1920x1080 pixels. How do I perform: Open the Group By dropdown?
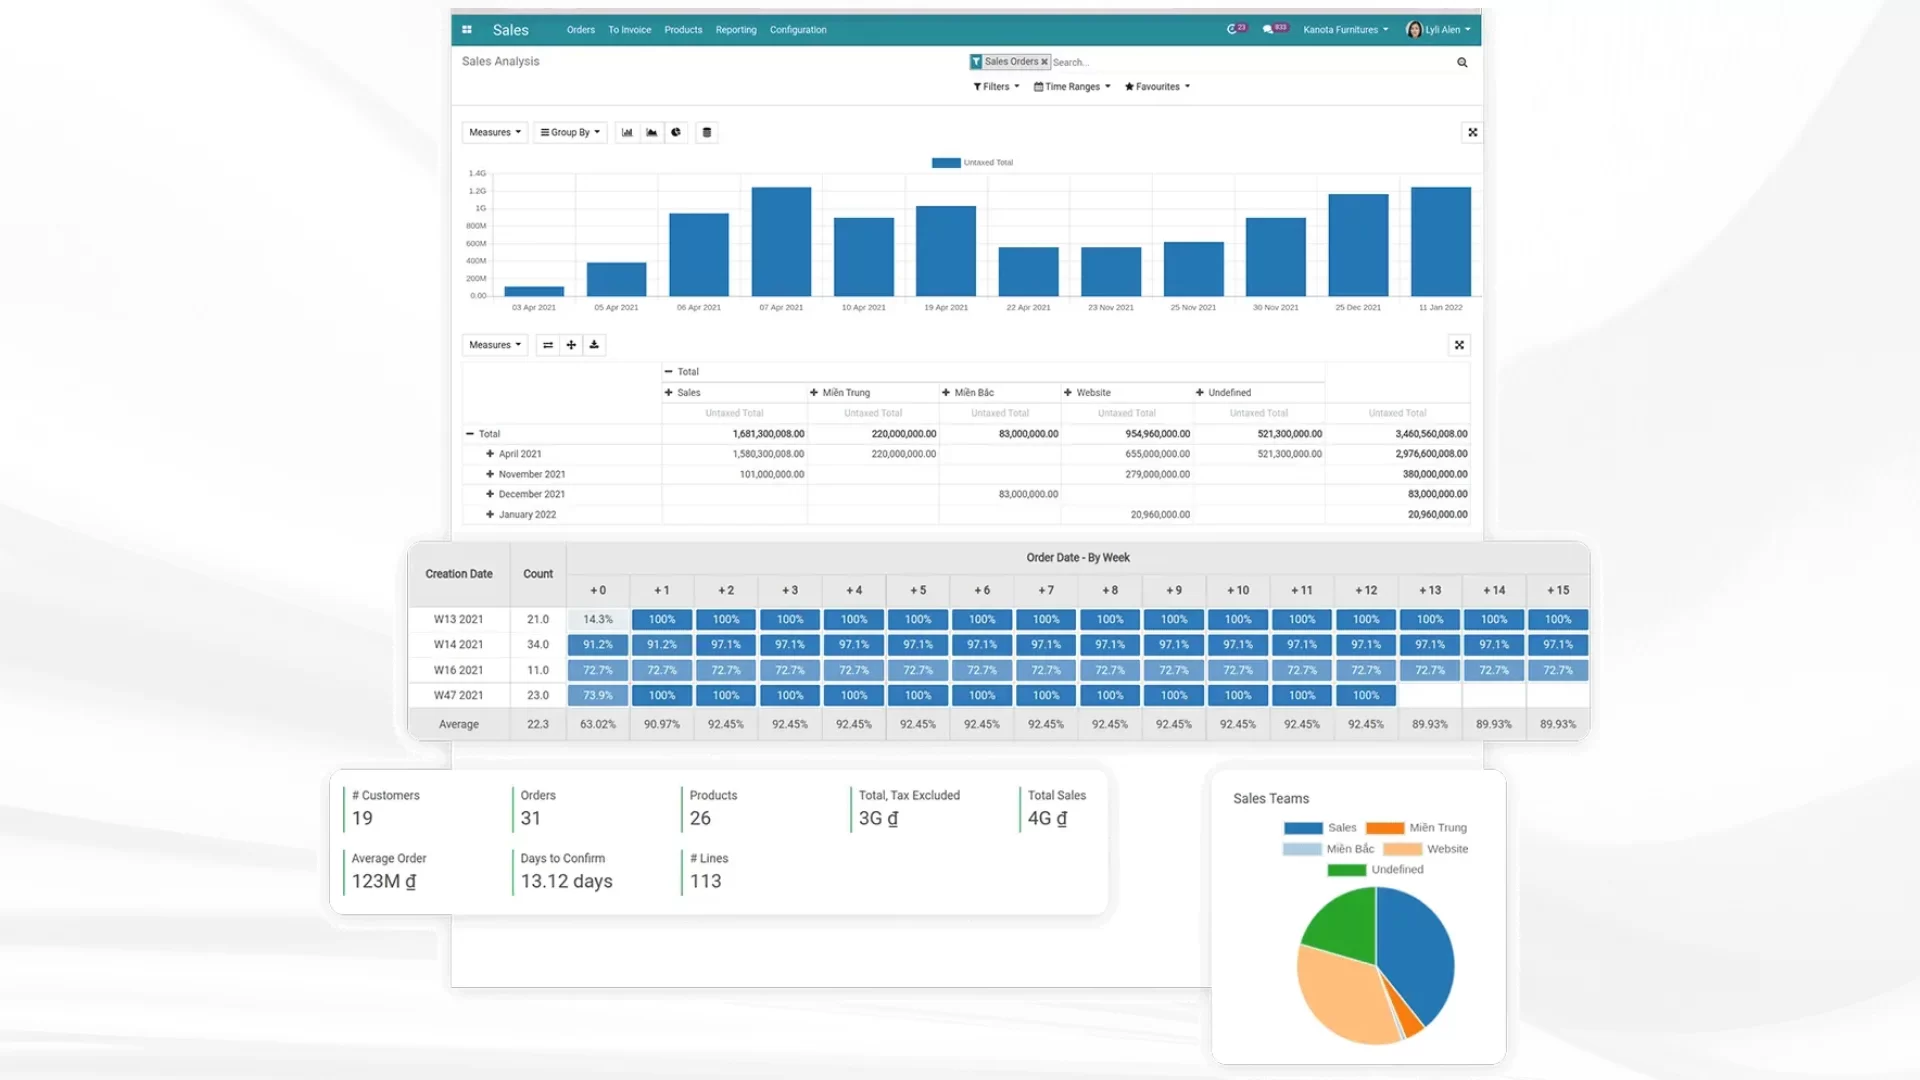(x=570, y=132)
